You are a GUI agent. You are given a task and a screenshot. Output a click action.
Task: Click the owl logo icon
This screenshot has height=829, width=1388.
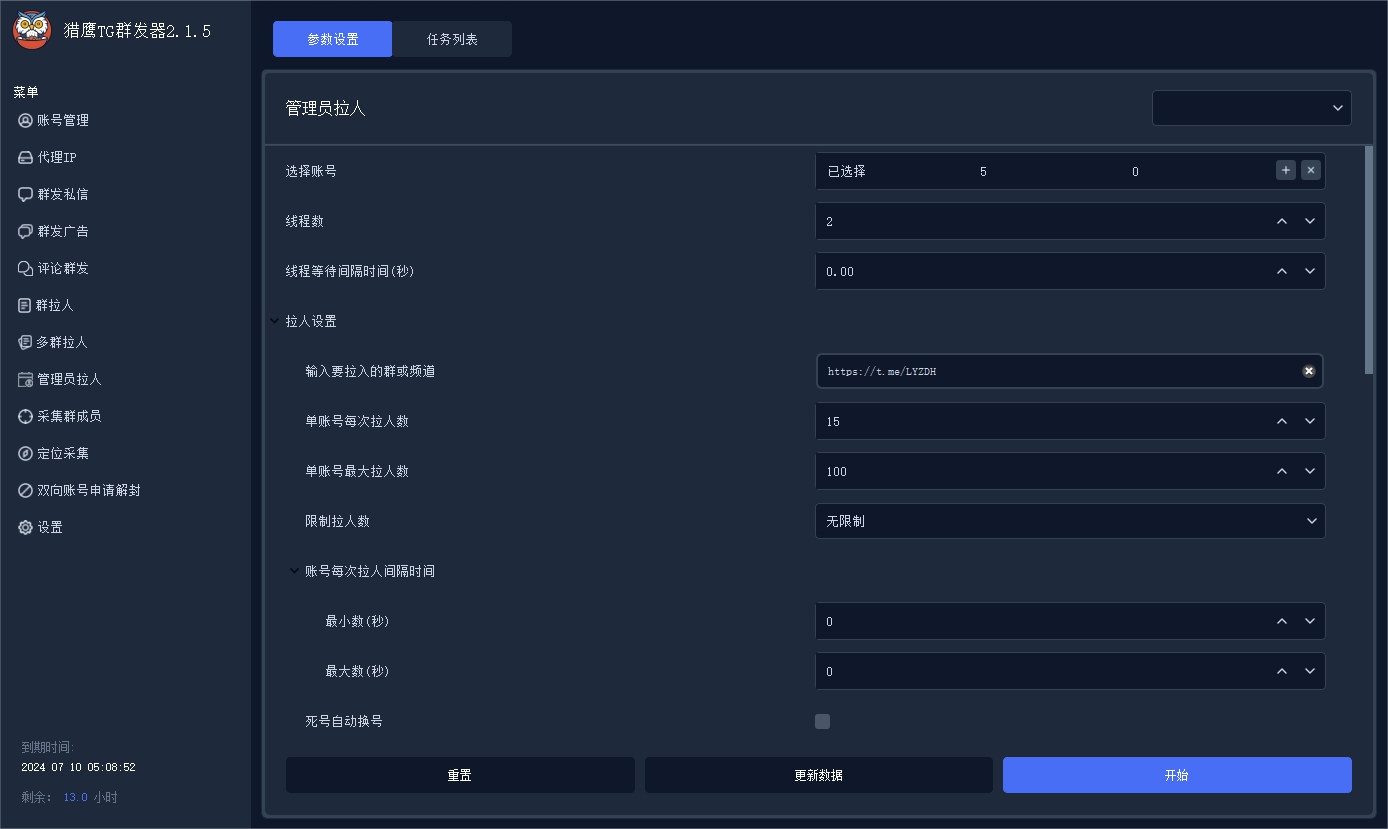32,30
